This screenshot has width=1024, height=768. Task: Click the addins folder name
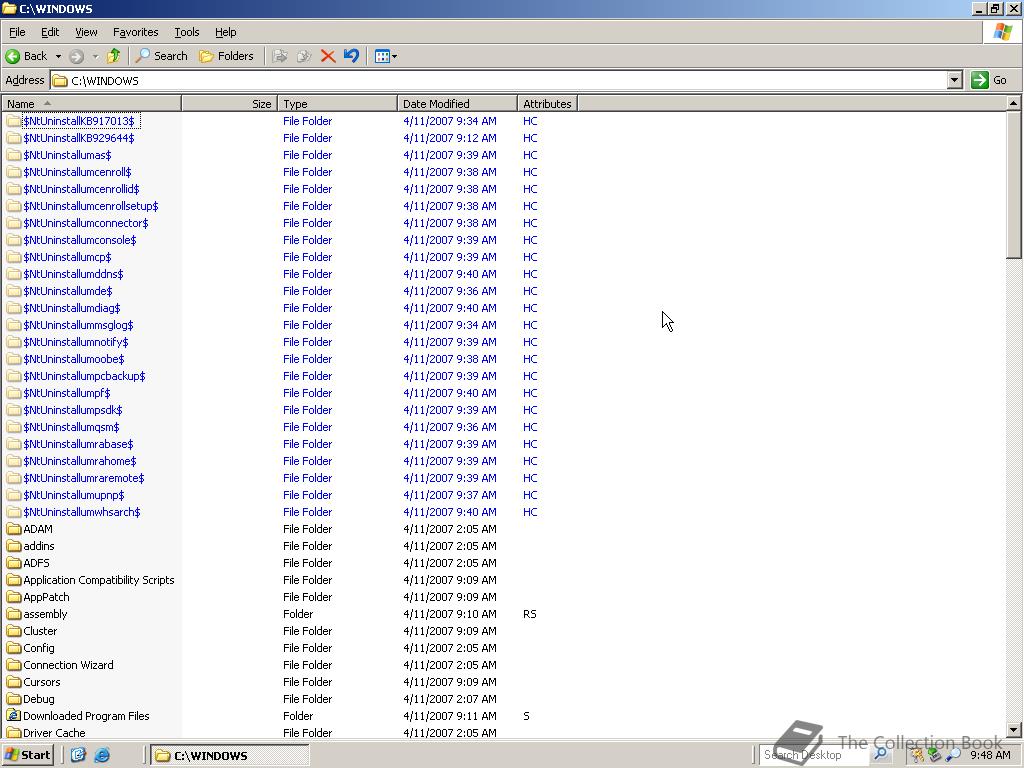(39, 545)
